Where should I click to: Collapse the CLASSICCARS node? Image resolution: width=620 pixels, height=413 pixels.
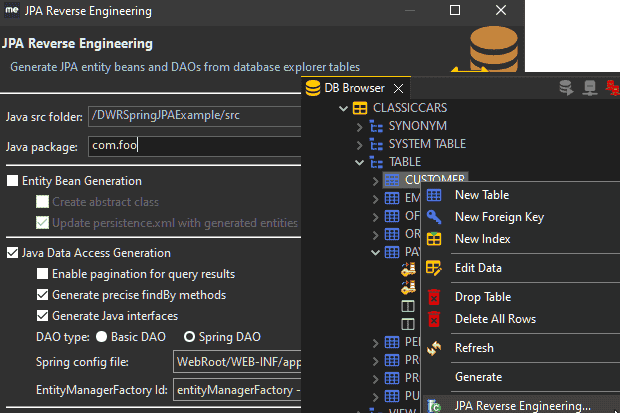coord(343,108)
